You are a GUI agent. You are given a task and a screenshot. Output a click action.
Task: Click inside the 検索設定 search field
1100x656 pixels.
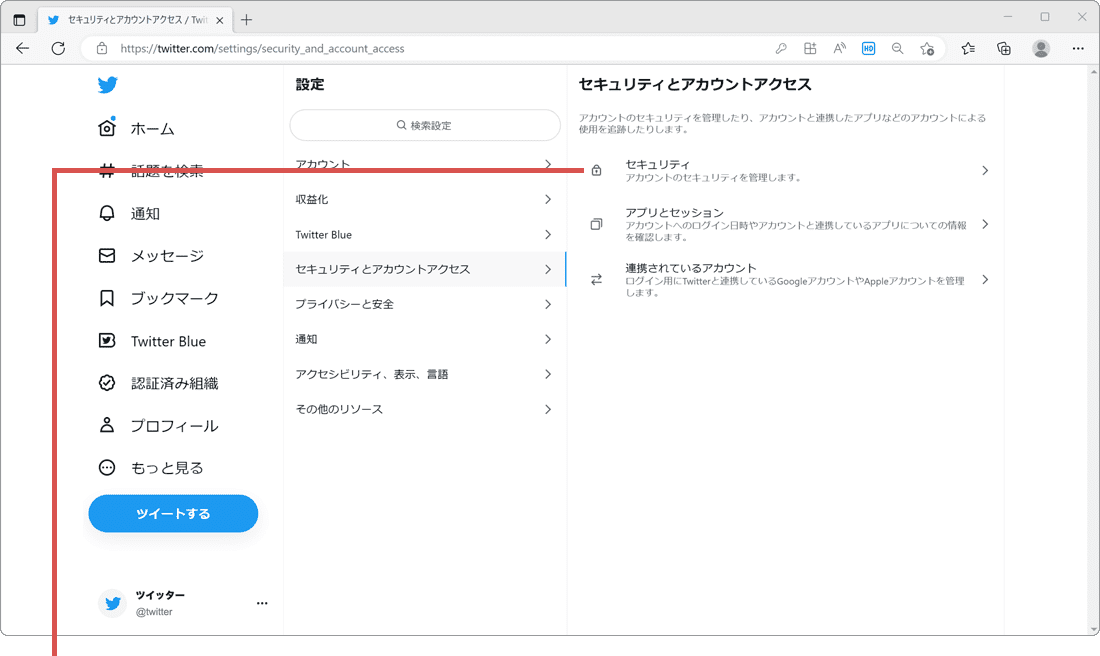pyautogui.click(x=424, y=125)
